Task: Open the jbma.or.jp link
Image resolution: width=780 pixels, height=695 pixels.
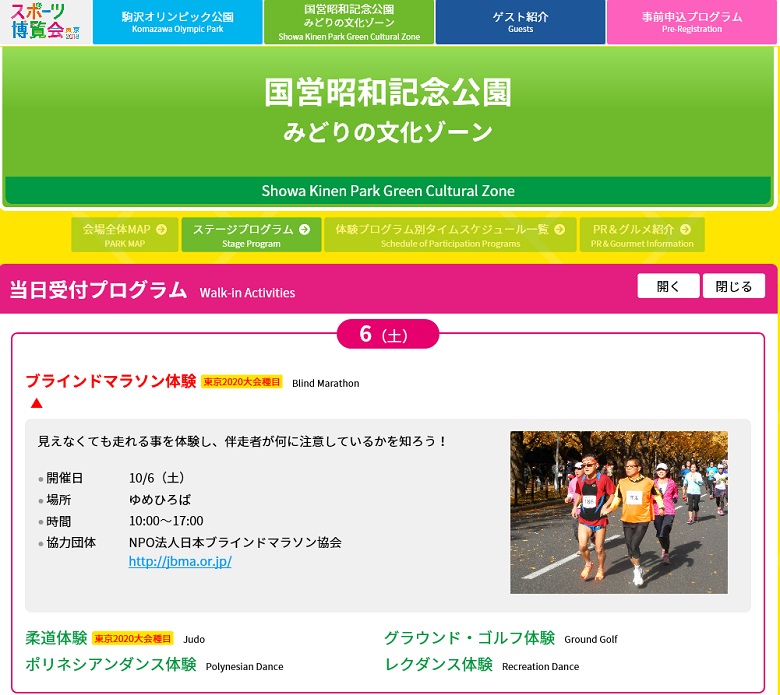Action: pyautogui.click(x=180, y=561)
